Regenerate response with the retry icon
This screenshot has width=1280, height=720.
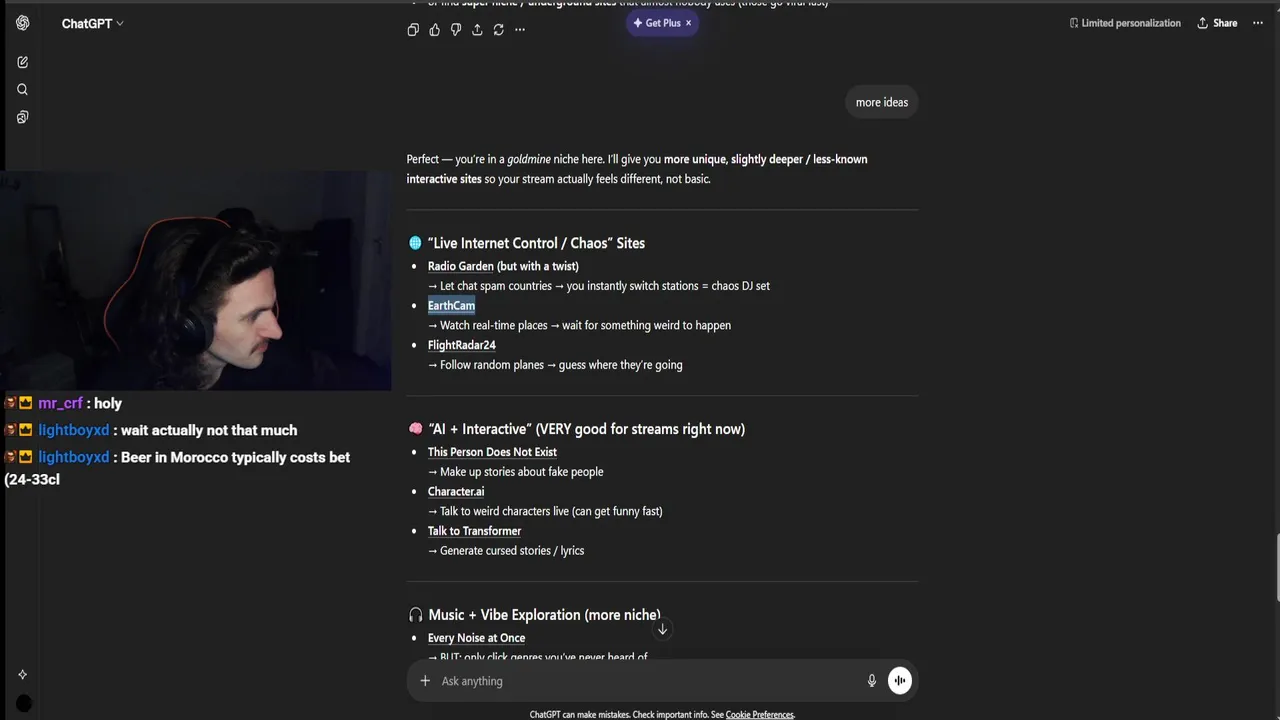click(498, 30)
